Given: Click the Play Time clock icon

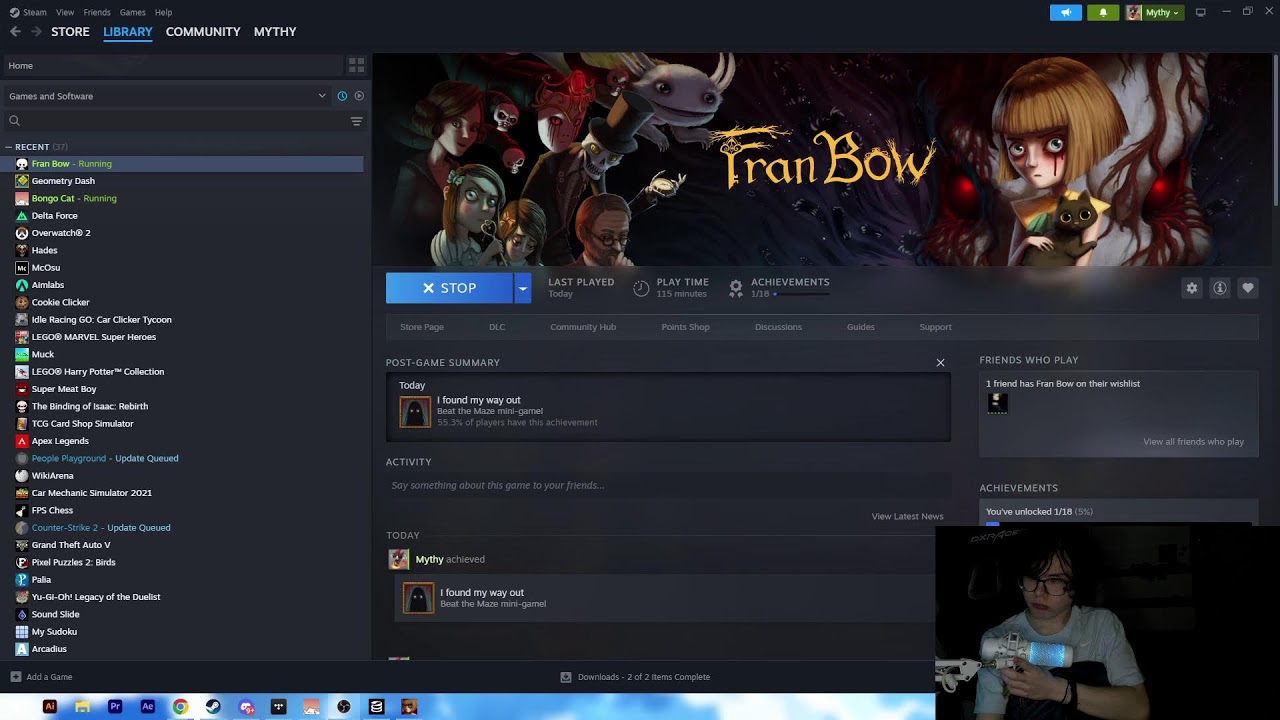Looking at the screenshot, I should (x=641, y=288).
